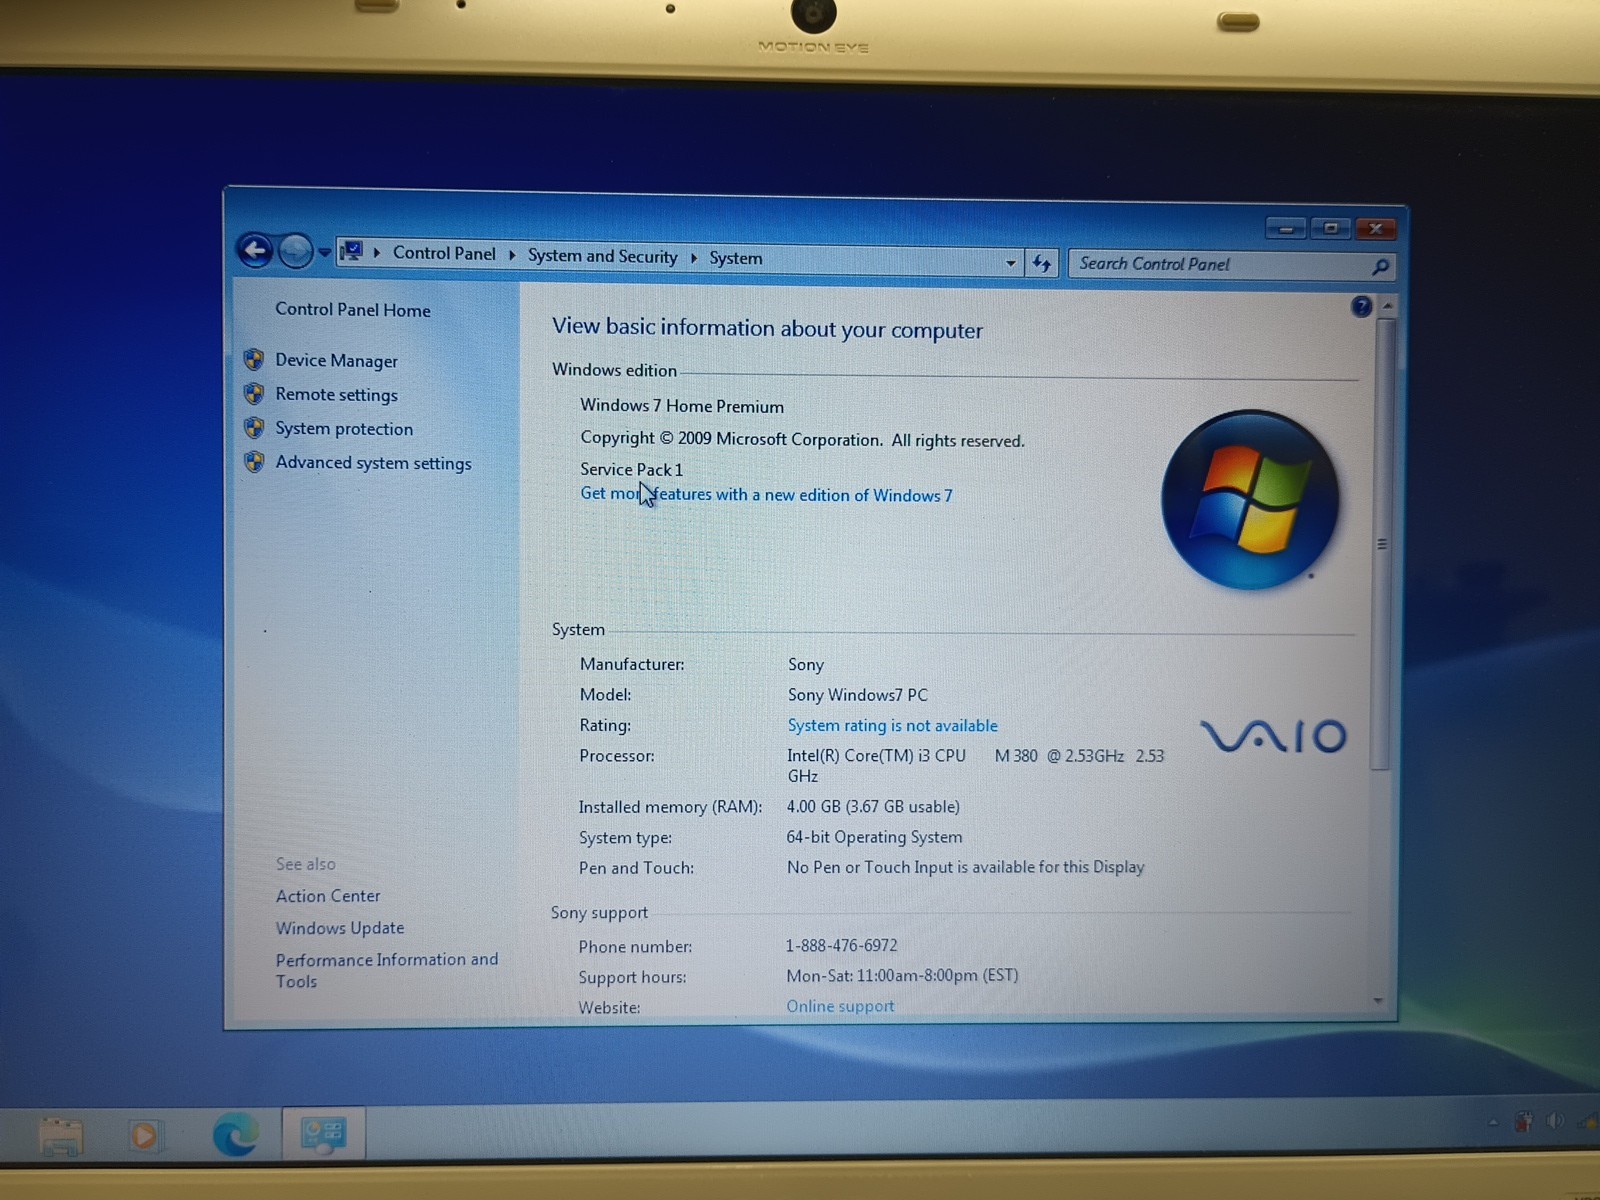Click the Forward navigation arrow button
Image resolution: width=1600 pixels, height=1200 pixels.
pos(295,251)
